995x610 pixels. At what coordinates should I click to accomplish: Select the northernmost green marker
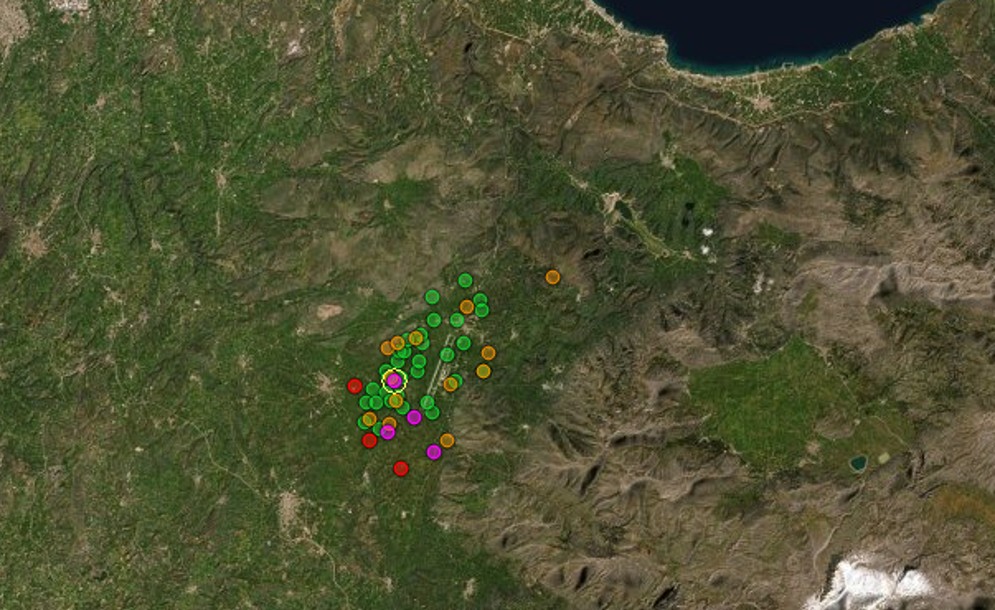(x=465, y=280)
